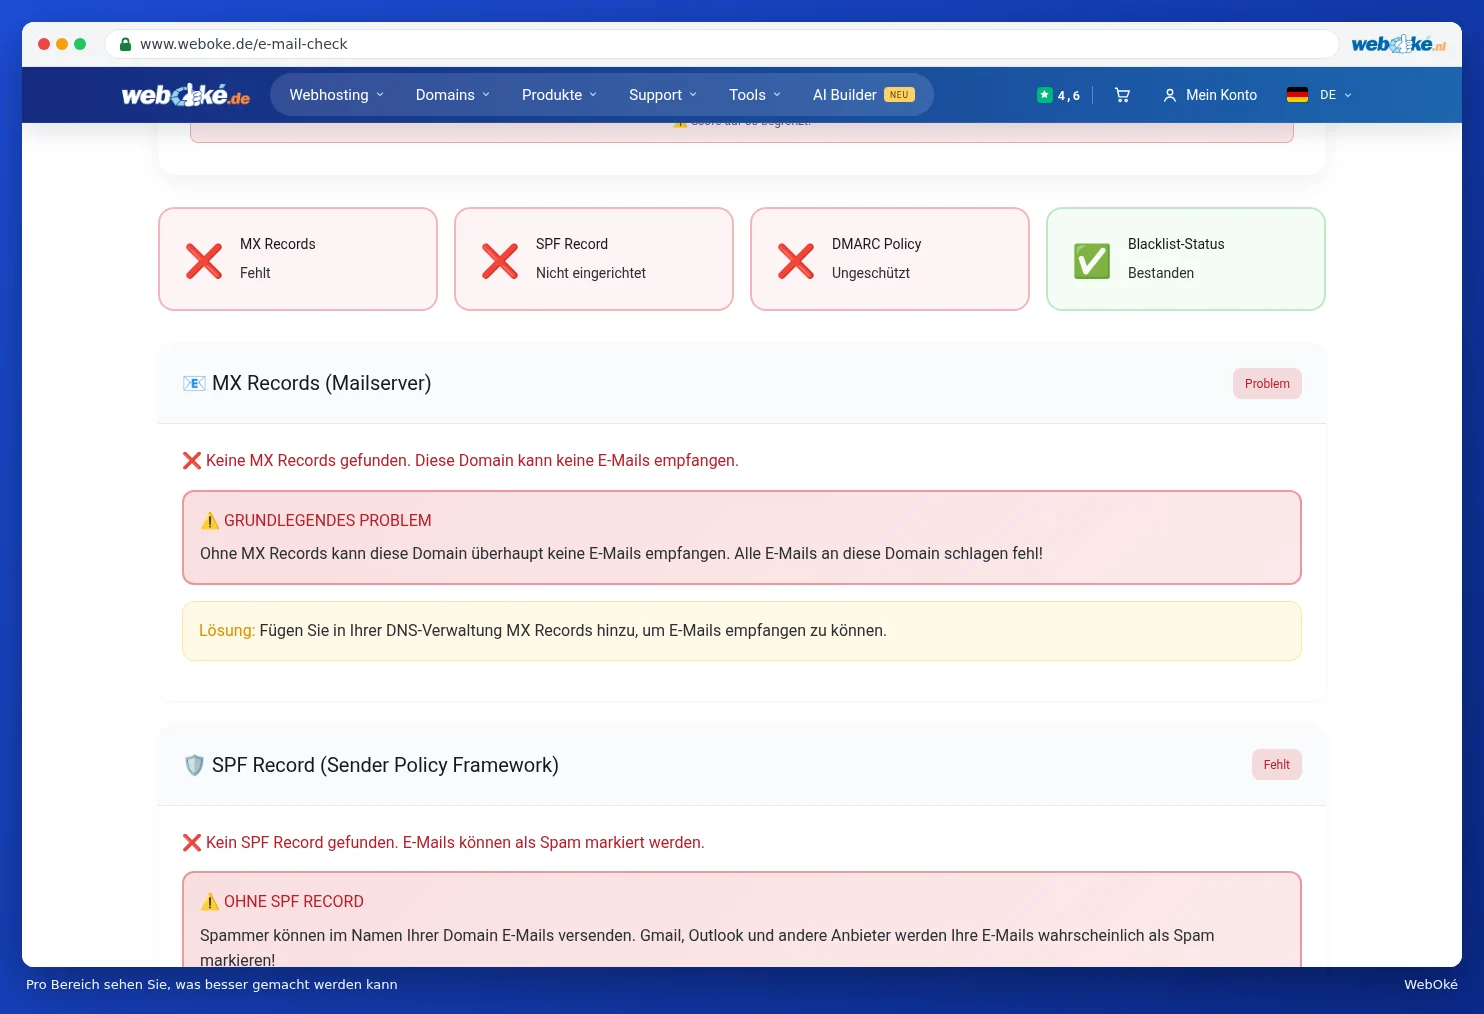Click the 'Spammer können im Namen' warning text
The width and height of the screenshot is (1484, 1014).
(707, 948)
